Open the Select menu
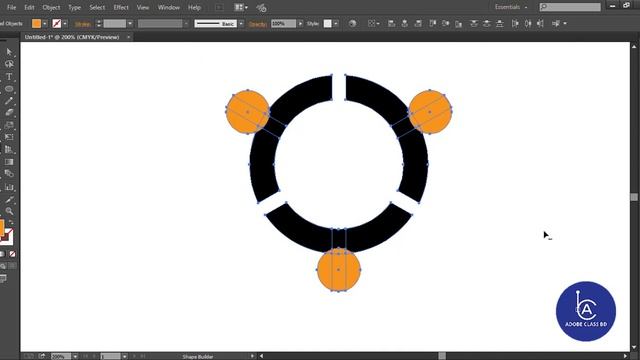The height and width of the screenshot is (360, 640). 97,7
